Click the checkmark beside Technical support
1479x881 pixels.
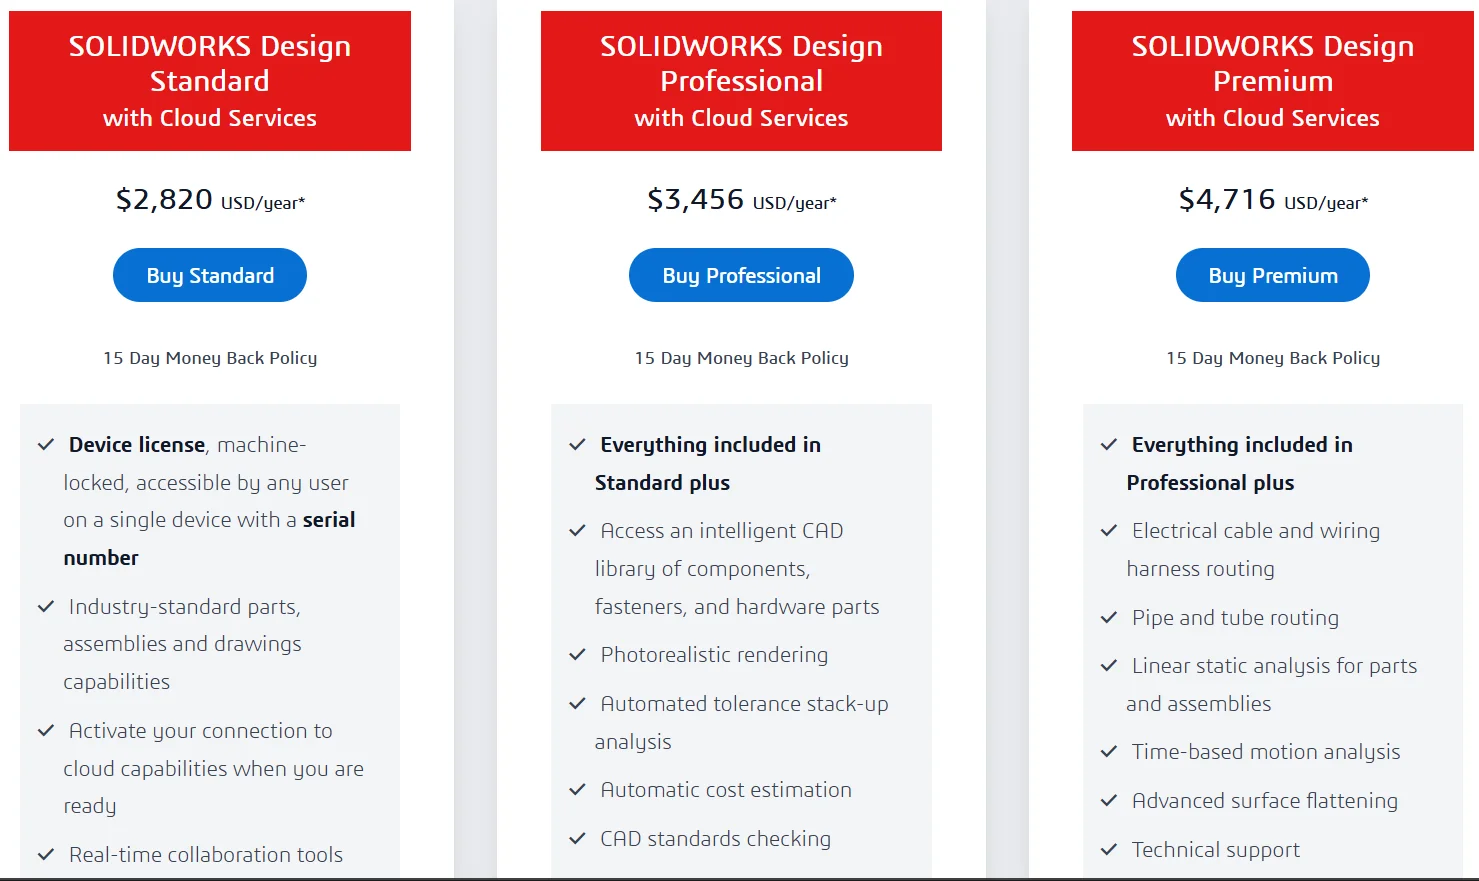tap(1109, 850)
